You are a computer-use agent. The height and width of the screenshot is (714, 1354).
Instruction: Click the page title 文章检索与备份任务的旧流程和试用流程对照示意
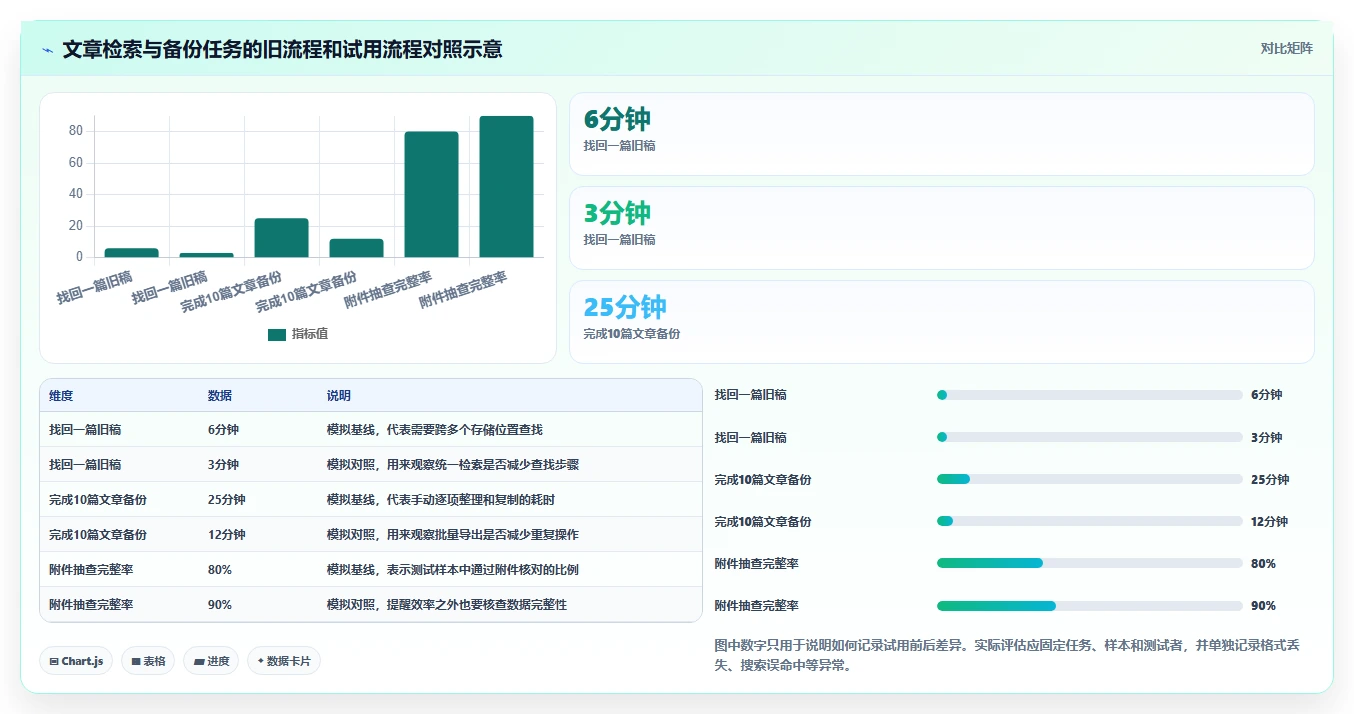(x=282, y=49)
